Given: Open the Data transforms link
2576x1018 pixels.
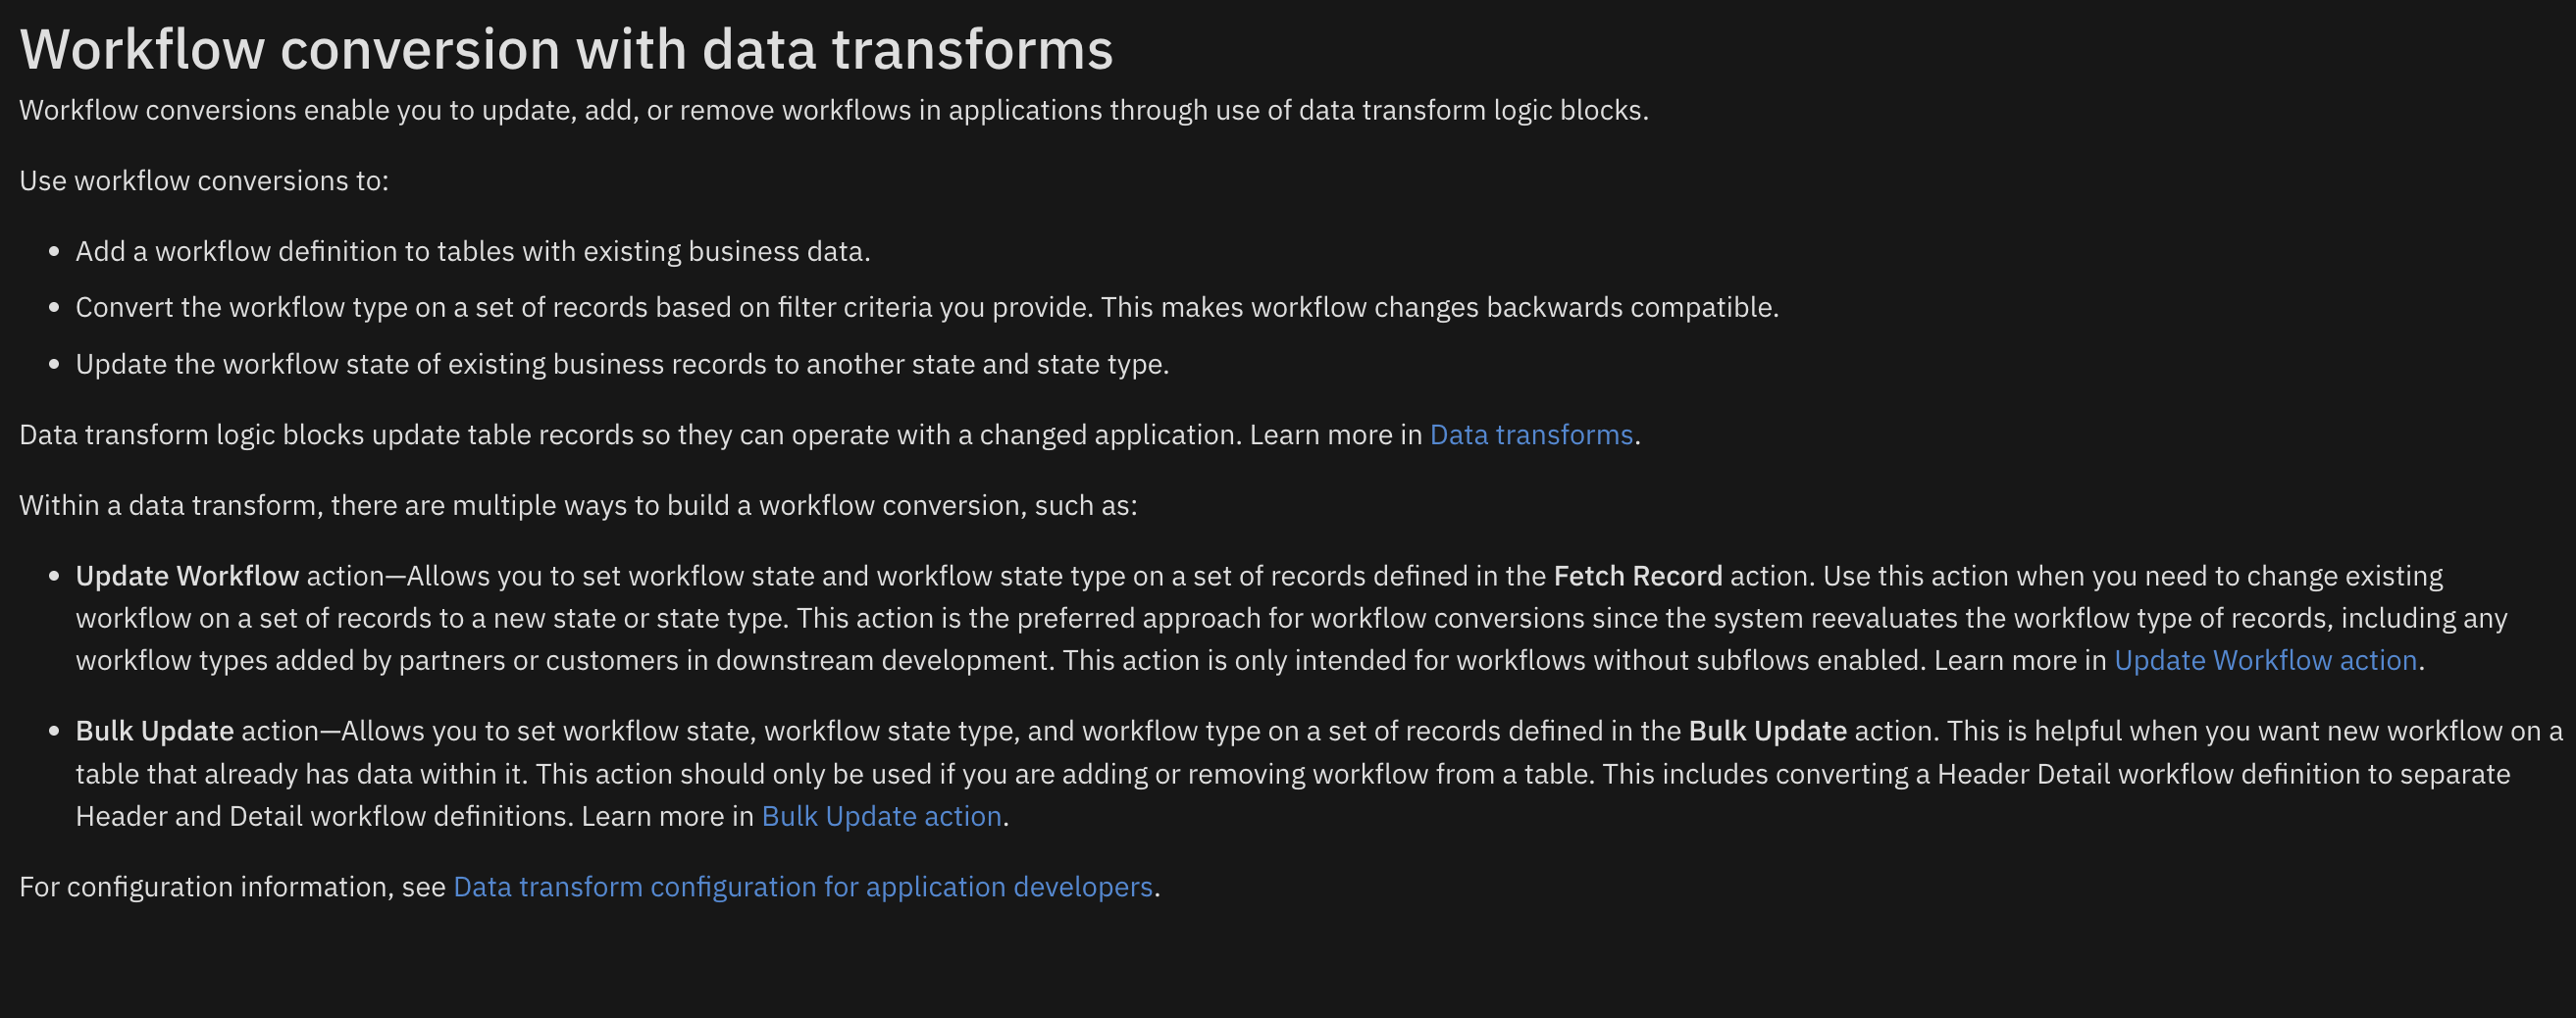Looking at the screenshot, I should coord(1530,435).
